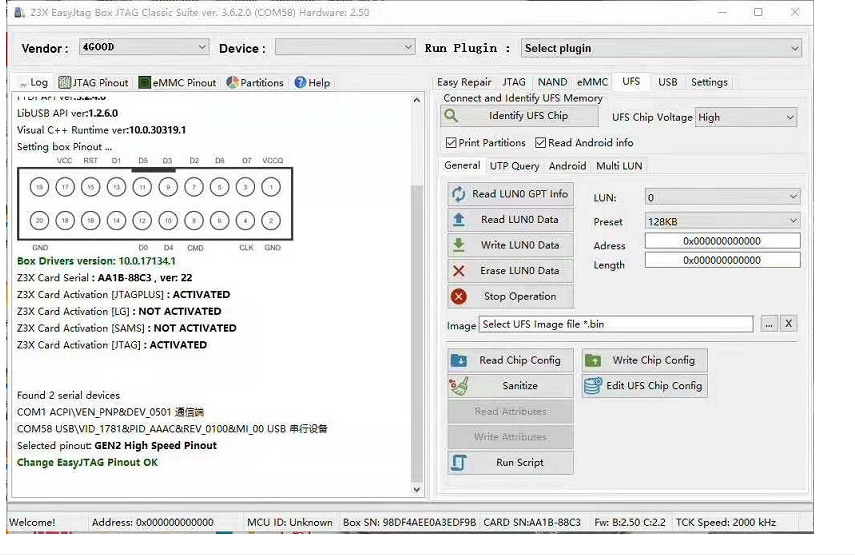The height and width of the screenshot is (555, 855).
Task: Click the refresh icon on Read LUN0 GPT Info
Action: tap(459, 194)
